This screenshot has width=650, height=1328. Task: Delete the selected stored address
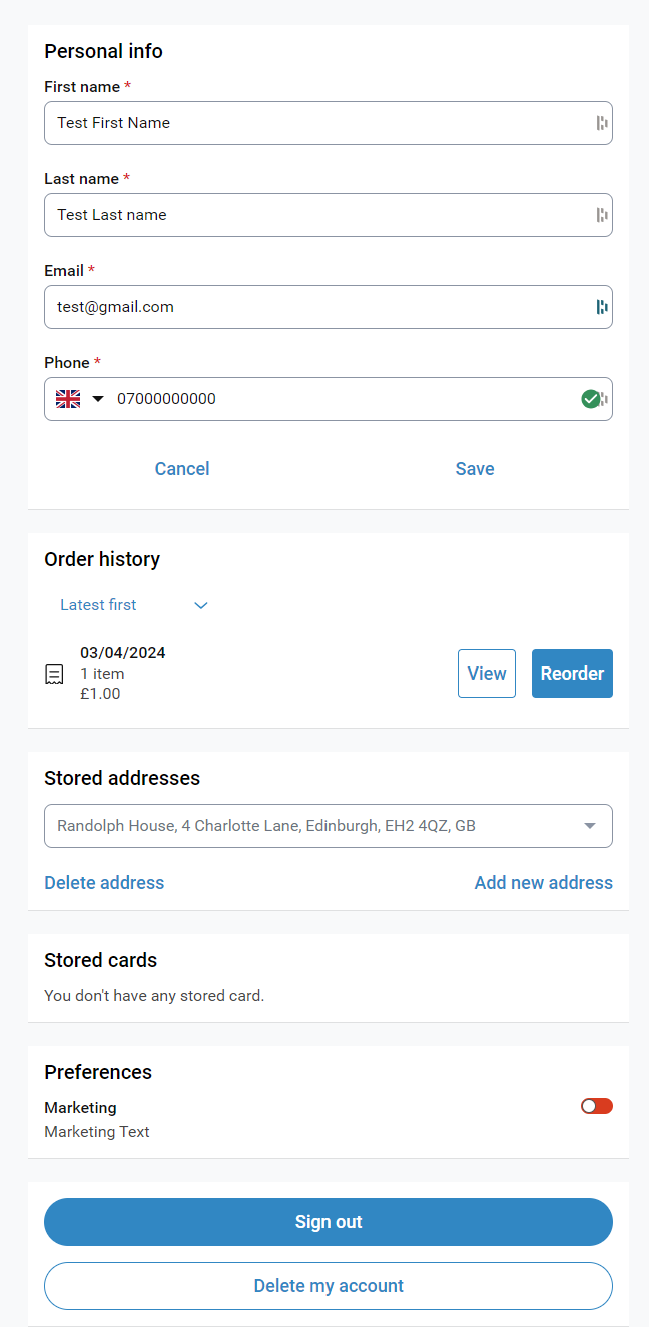tap(104, 883)
